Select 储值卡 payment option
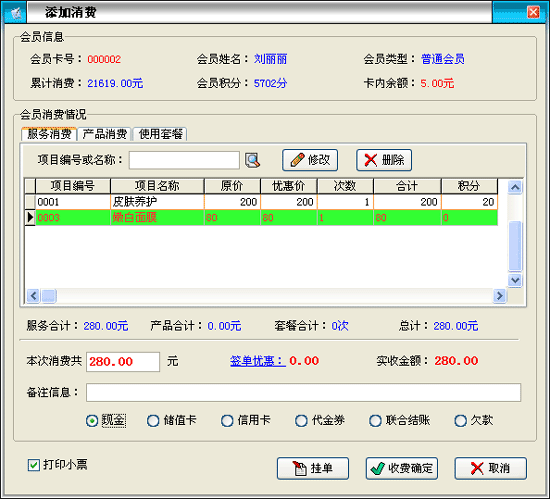 pos(153,420)
